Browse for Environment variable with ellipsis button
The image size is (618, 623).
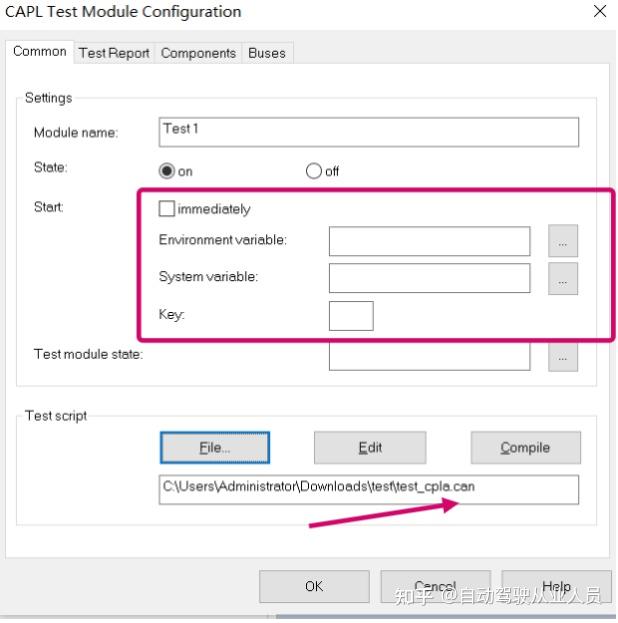pyautogui.click(x=563, y=241)
